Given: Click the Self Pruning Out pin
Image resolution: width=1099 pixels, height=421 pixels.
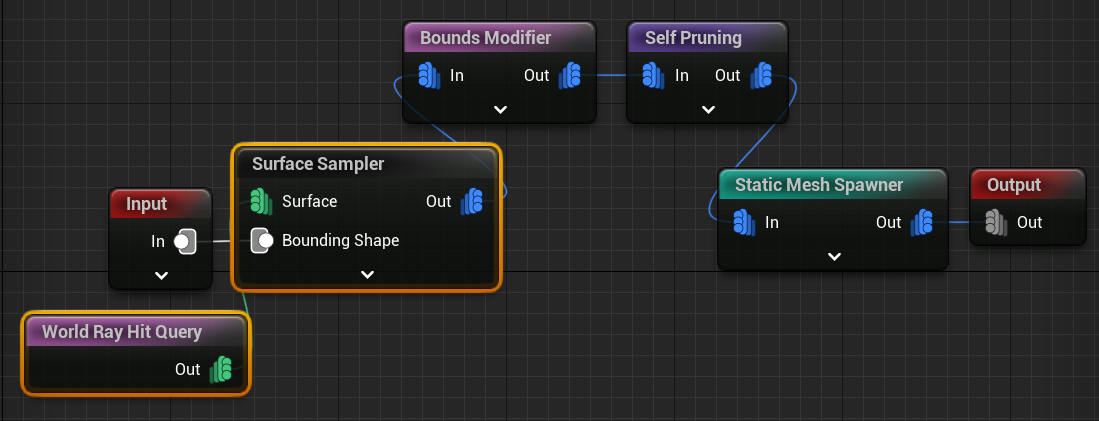Looking at the screenshot, I should coord(761,75).
